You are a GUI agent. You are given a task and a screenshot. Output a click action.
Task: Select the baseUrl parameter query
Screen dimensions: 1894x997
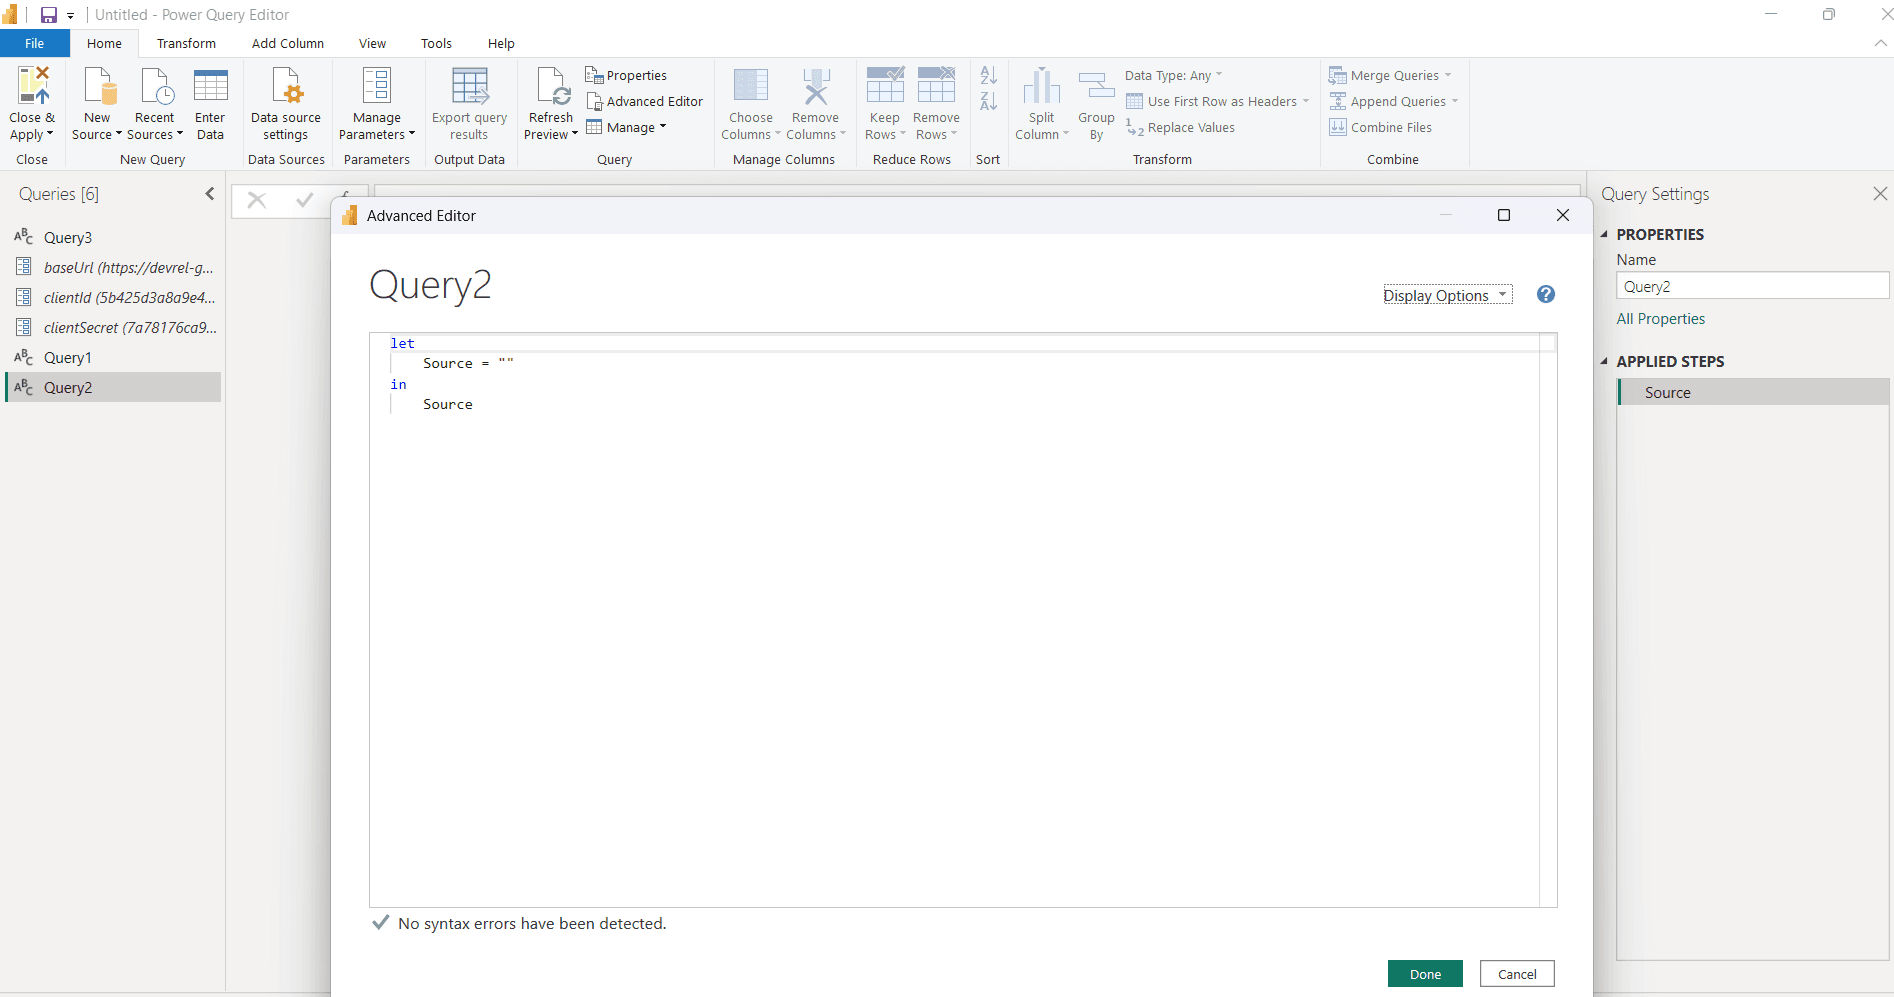click(x=113, y=267)
